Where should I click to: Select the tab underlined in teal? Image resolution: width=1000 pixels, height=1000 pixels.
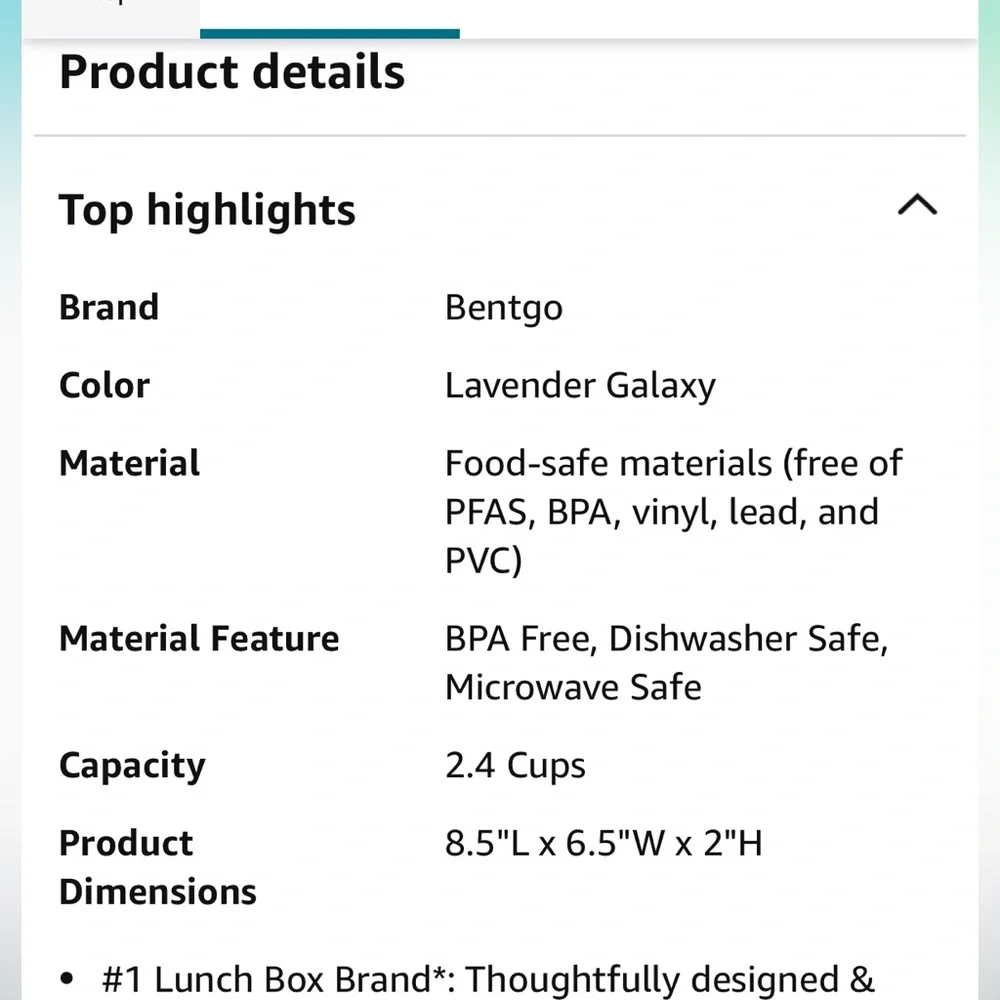[x=330, y=19]
